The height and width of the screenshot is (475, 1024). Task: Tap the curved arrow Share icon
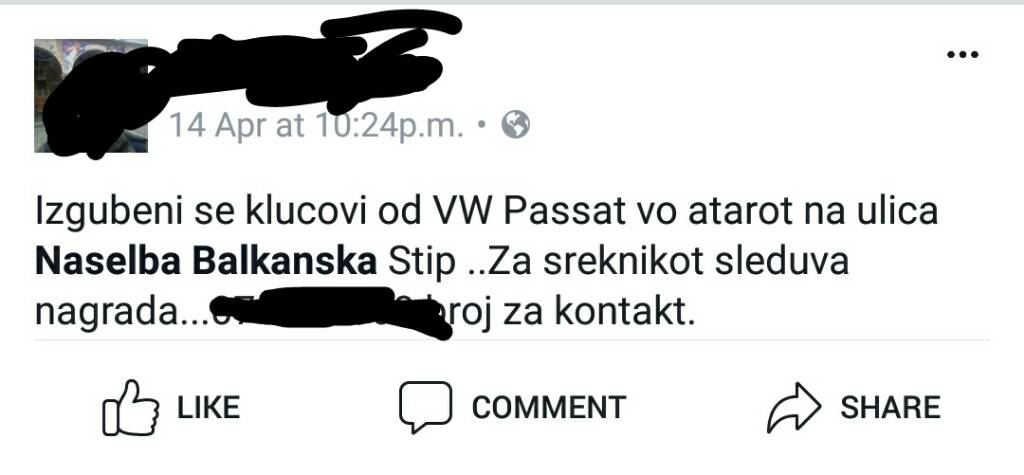(793, 406)
